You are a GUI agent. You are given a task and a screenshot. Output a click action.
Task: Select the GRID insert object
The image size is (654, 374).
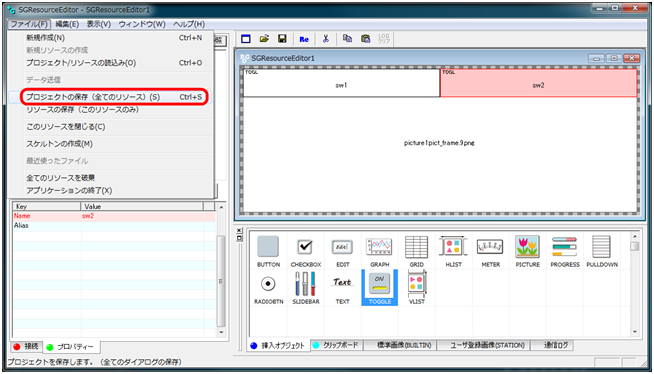coord(416,251)
